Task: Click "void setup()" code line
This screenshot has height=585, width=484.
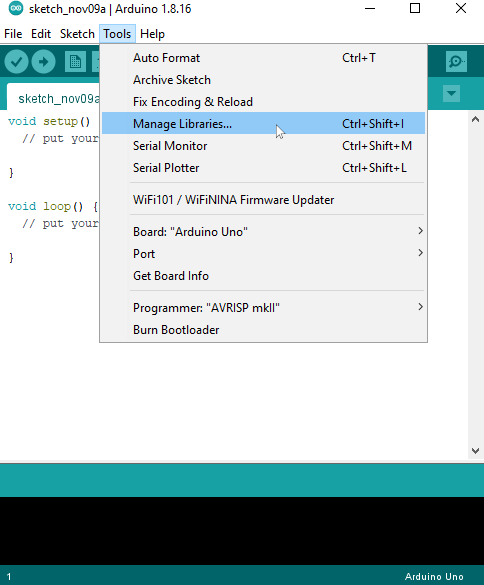Action: pos(49,122)
